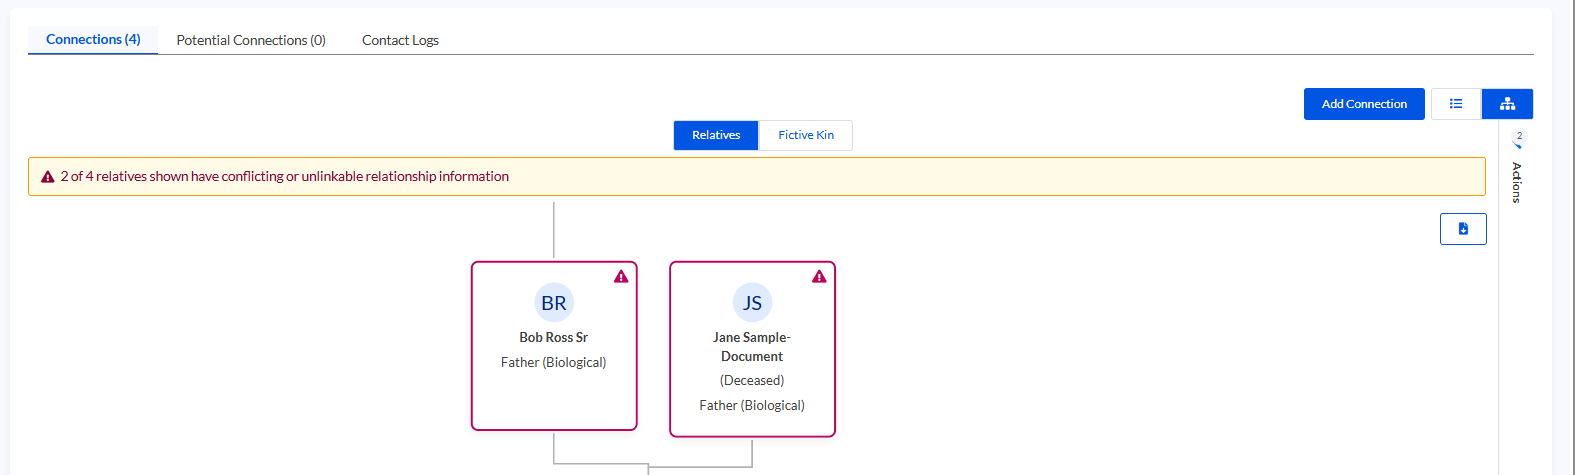
Task: Switch to list view icon
Action: (1456, 104)
